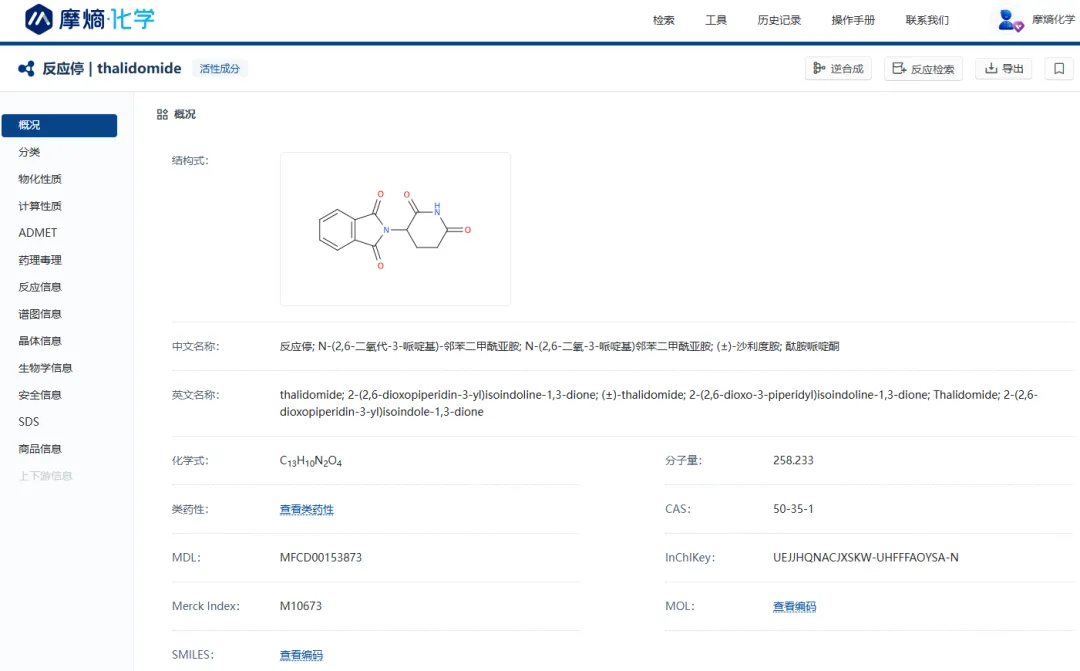Click the thalidomide structure image
Screen dimensions: 1080x671
(x=395, y=229)
